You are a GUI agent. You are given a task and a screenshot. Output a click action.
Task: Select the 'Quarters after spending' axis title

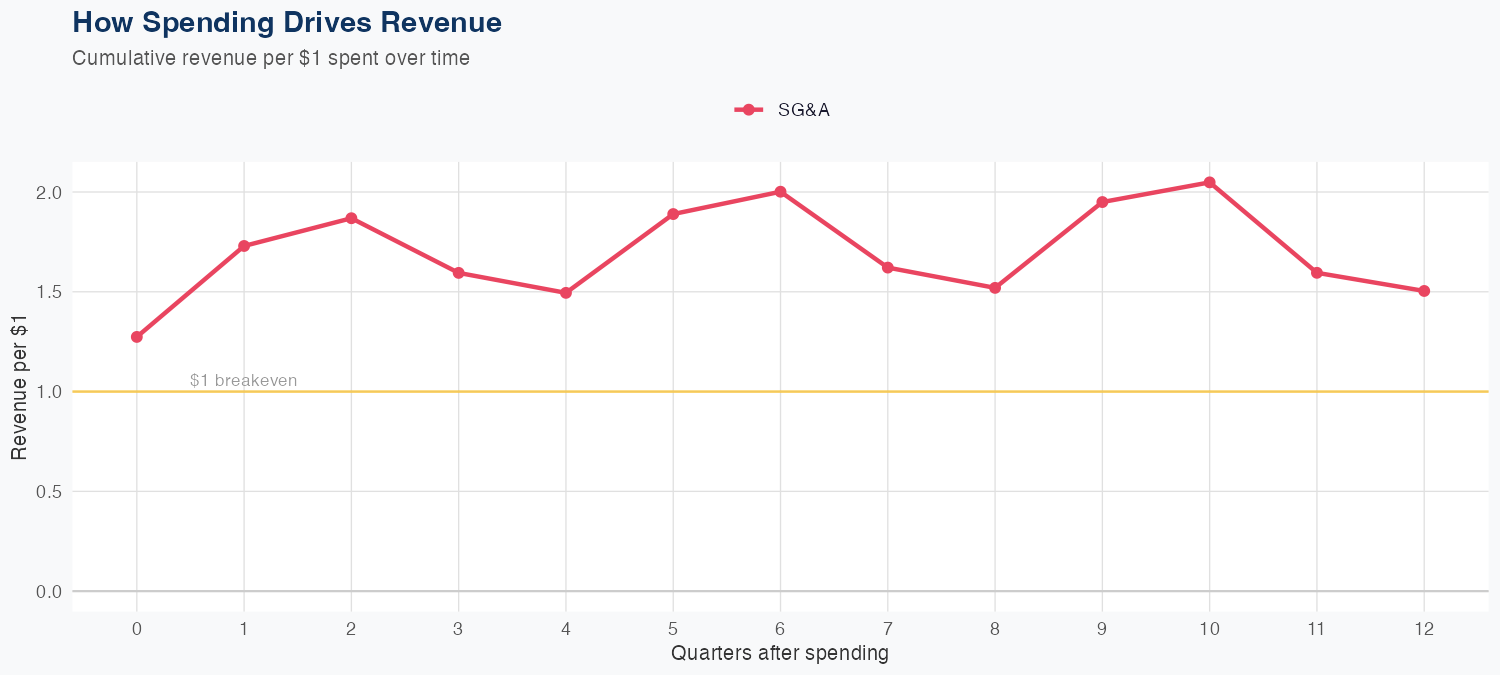click(x=780, y=654)
